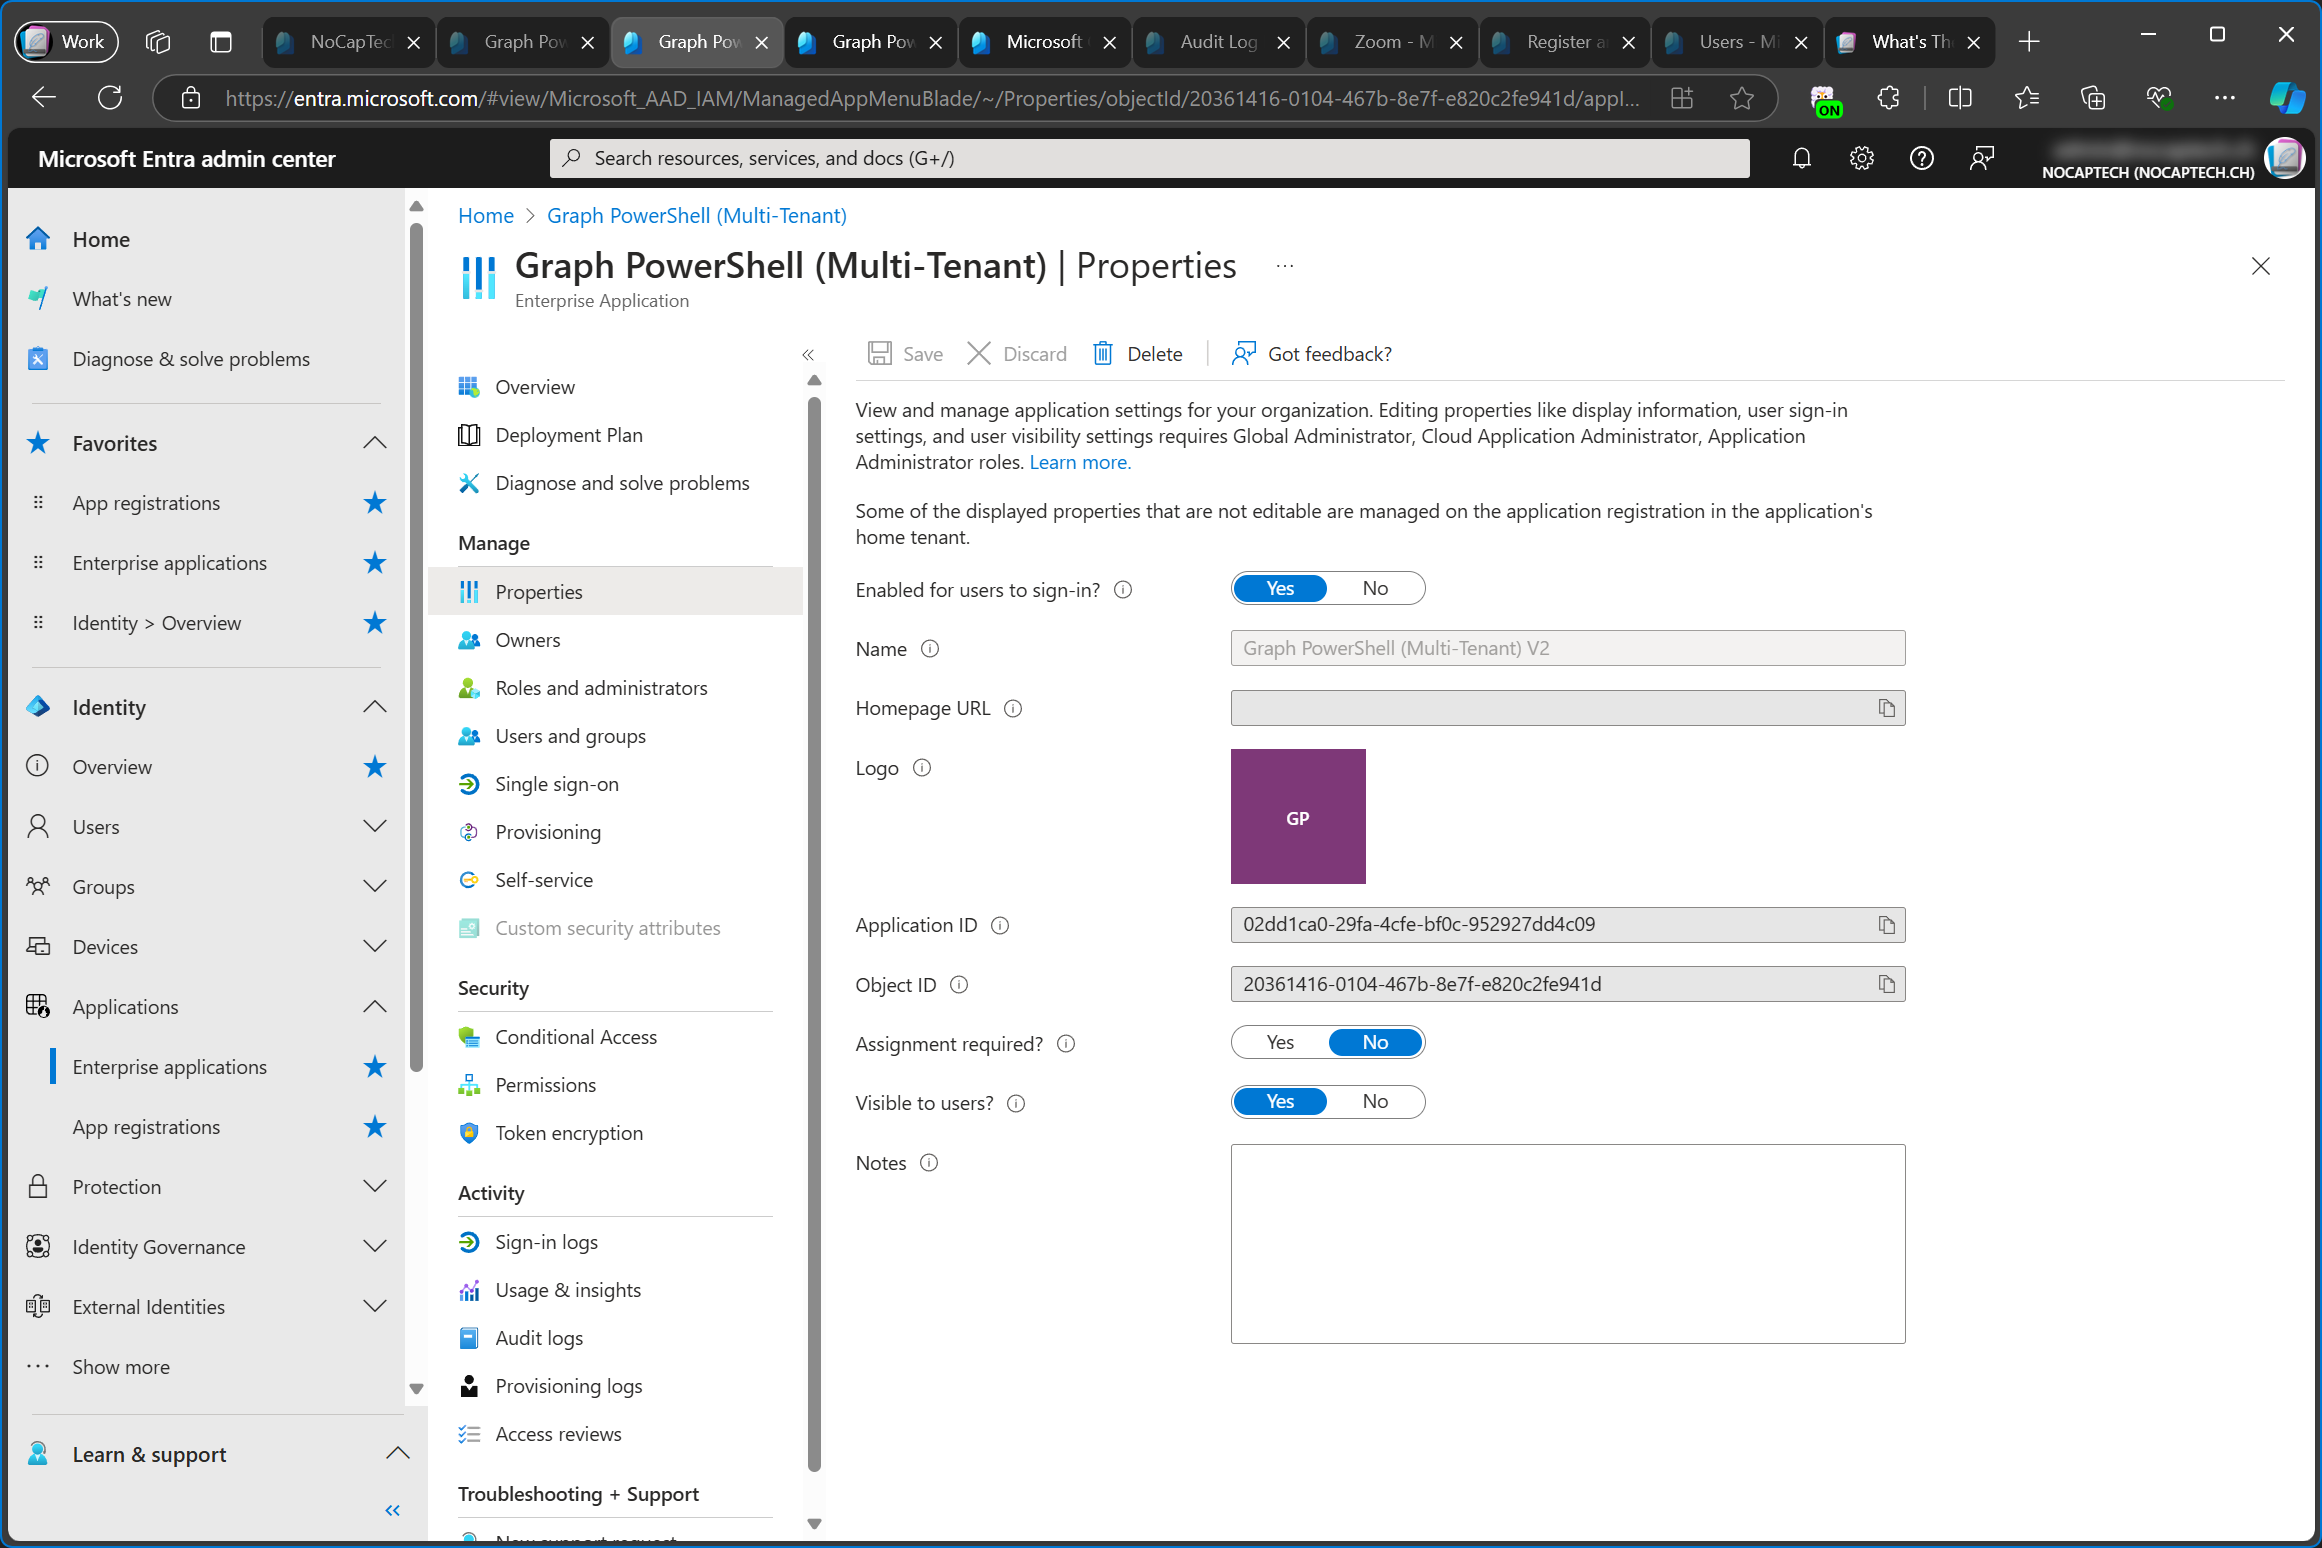
Task: Unfavorite Identity > Overview star
Action: click(x=375, y=623)
